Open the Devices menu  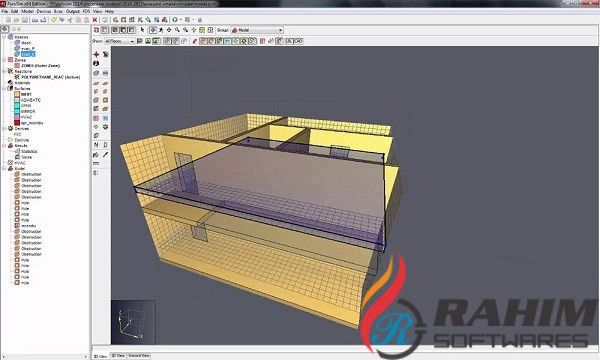pyautogui.click(x=44, y=11)
